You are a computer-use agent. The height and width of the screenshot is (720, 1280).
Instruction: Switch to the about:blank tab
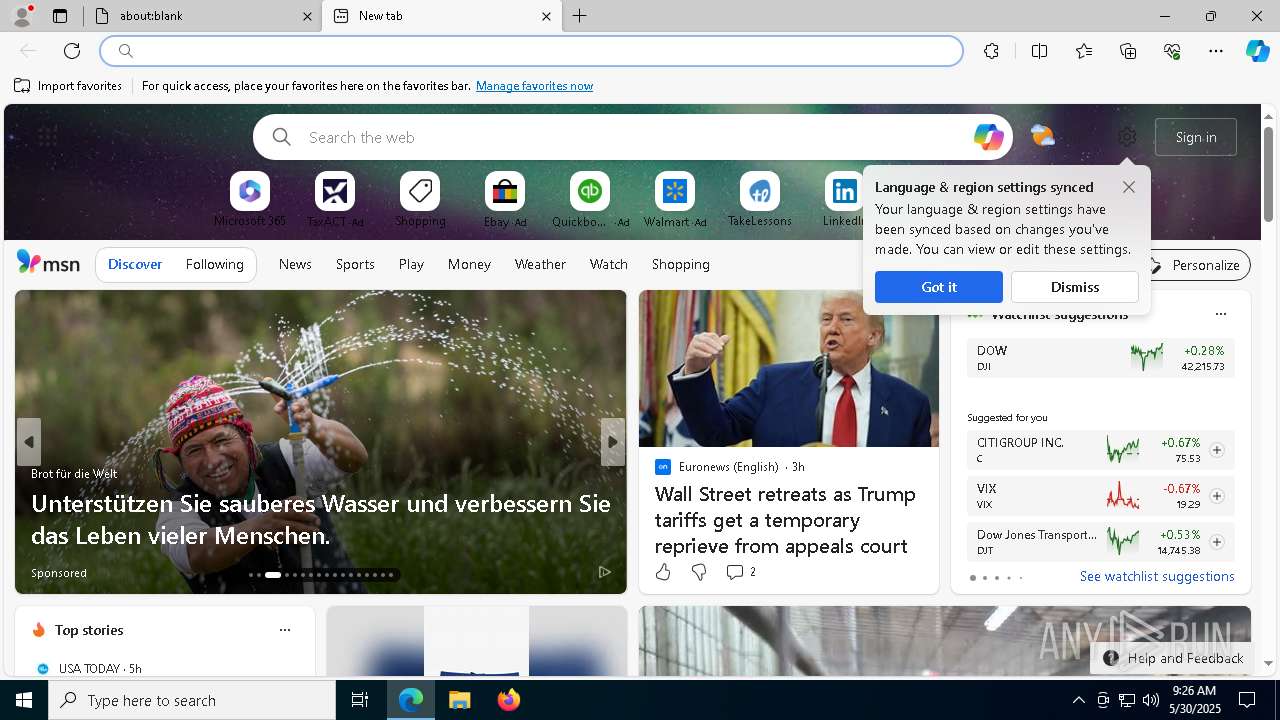point(200,16)
